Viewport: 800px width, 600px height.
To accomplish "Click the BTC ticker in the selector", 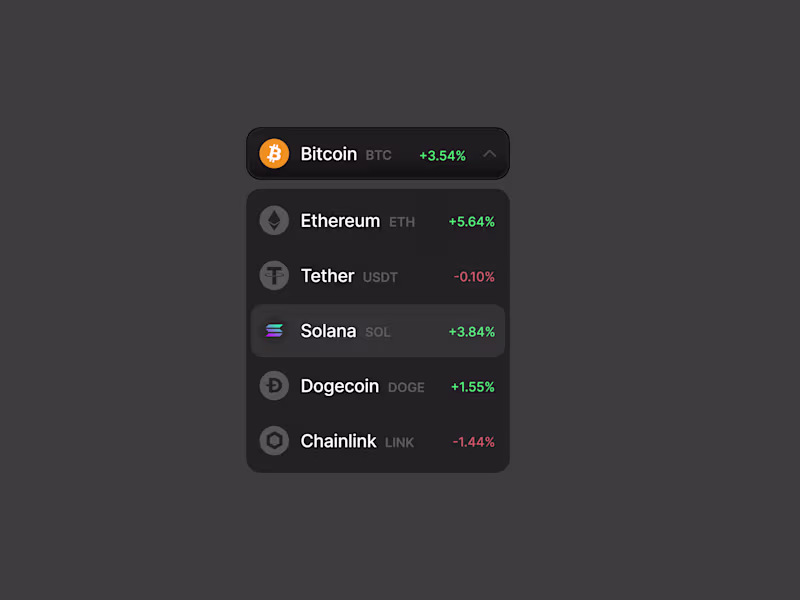I will pos(378,156).
